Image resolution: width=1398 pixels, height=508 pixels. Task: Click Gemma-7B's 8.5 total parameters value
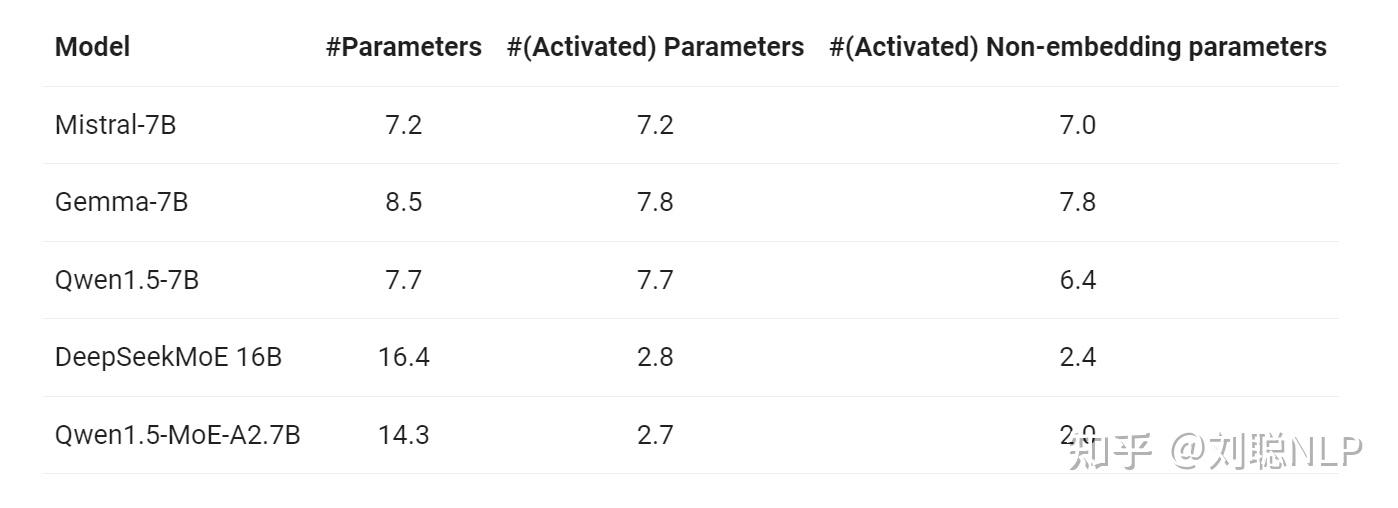[x=403, y=202]
